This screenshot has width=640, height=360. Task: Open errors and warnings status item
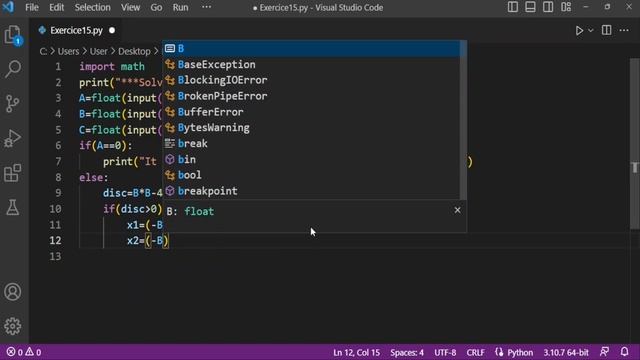(x=24, y=352)
